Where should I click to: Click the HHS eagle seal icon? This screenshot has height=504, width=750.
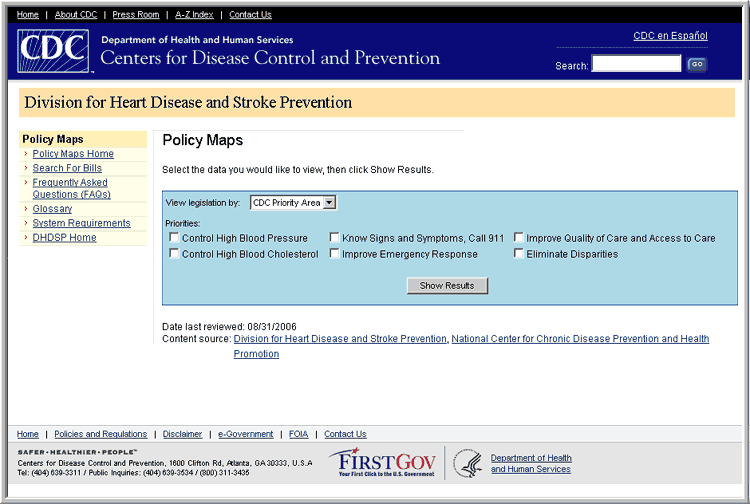click(467, 463)
